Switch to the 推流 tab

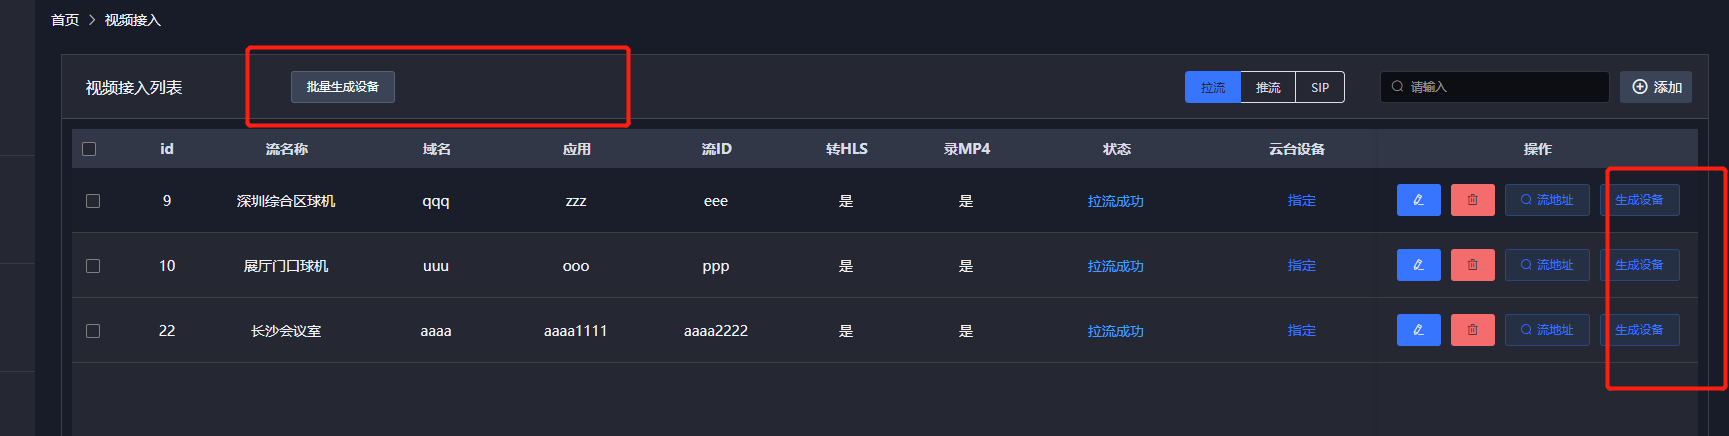coord(1268,87)
